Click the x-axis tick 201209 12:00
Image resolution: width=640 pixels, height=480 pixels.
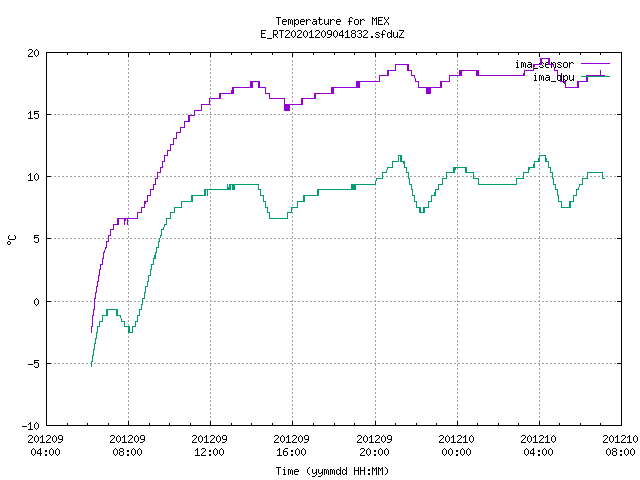(209, 446)
